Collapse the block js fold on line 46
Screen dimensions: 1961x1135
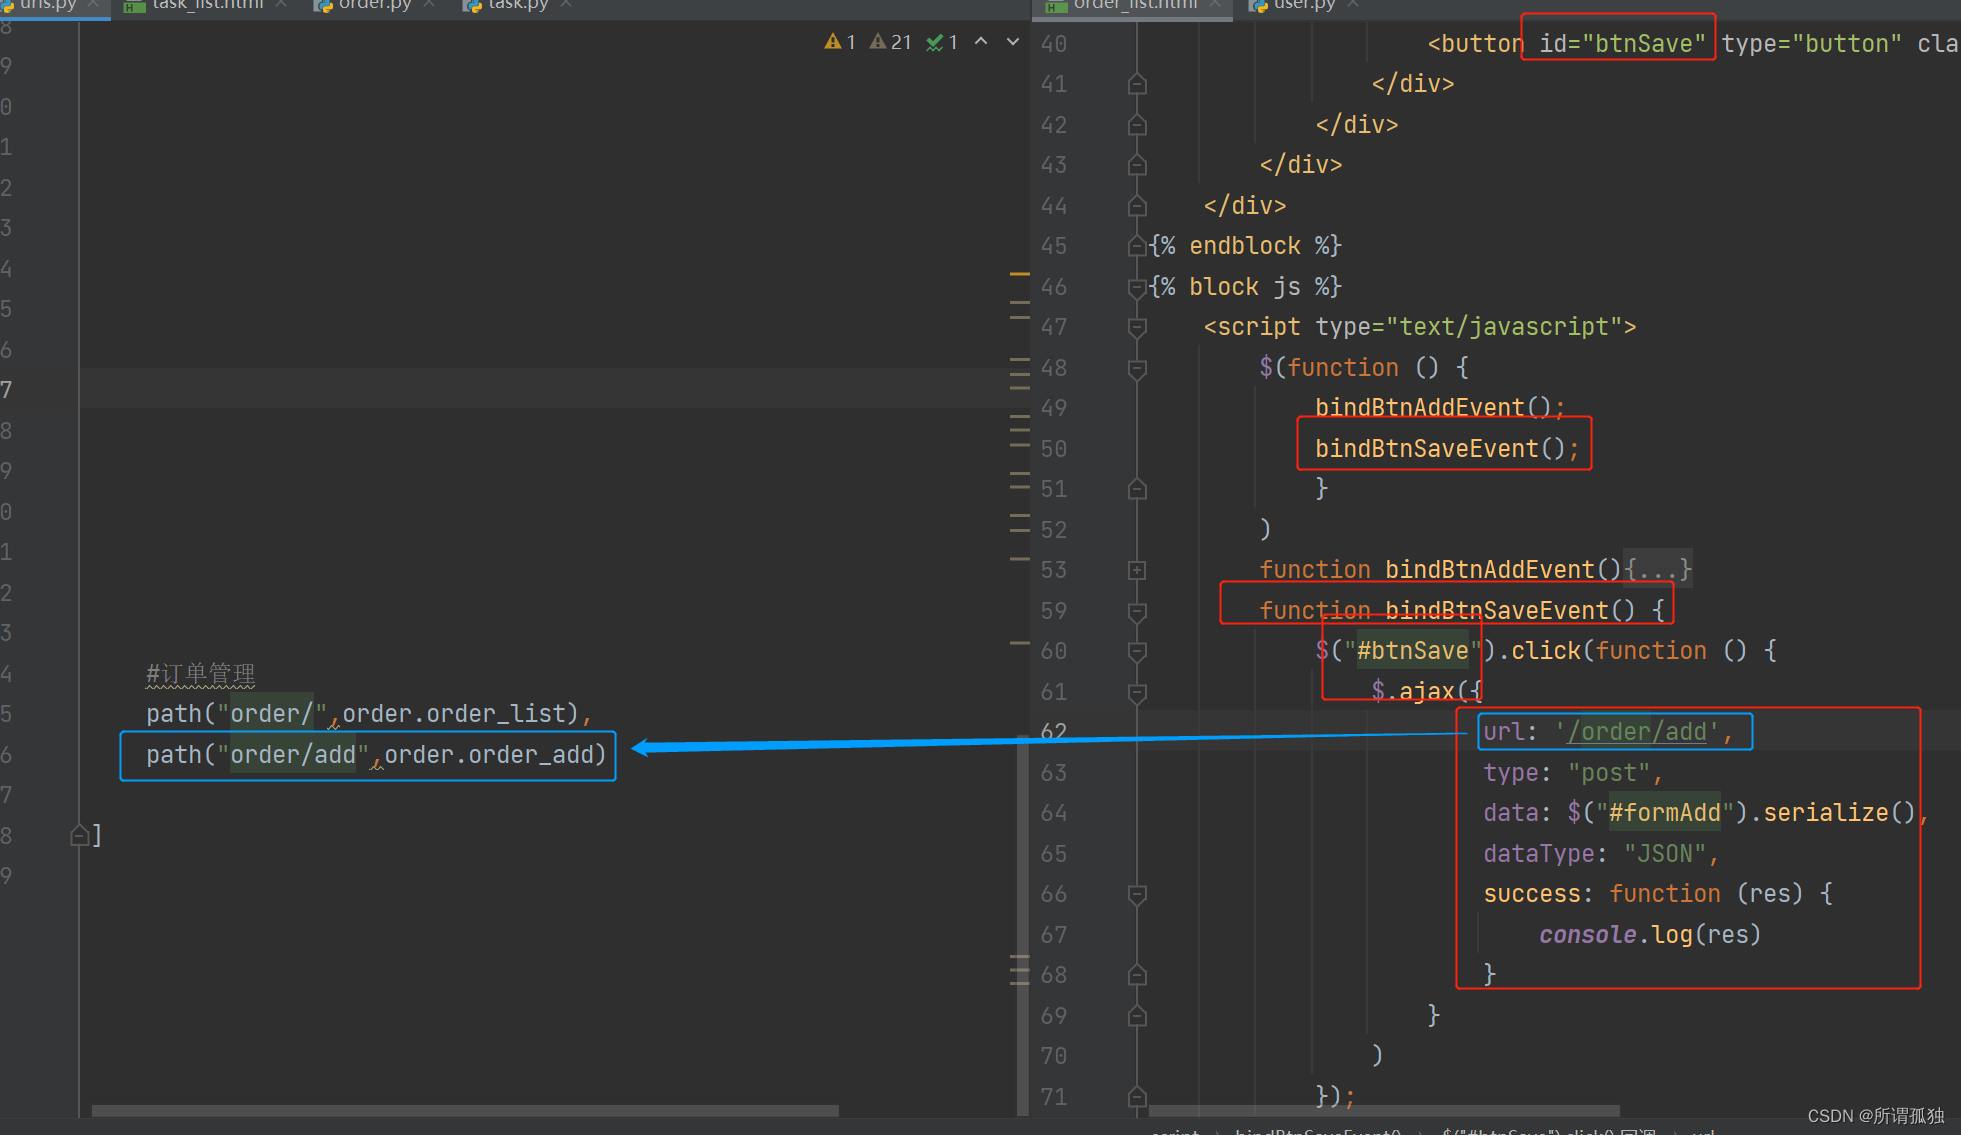pos(1137,287)
